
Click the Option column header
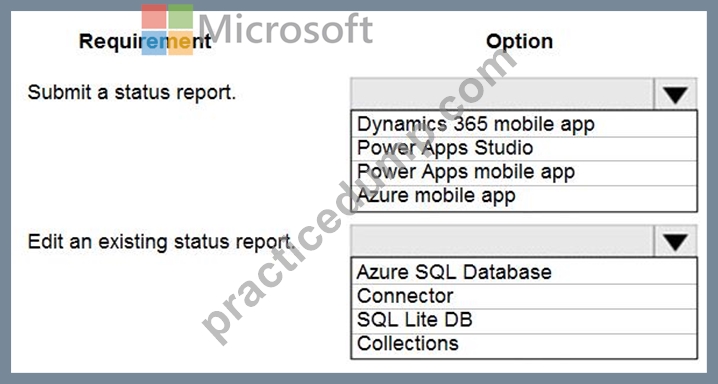(519, 41)
